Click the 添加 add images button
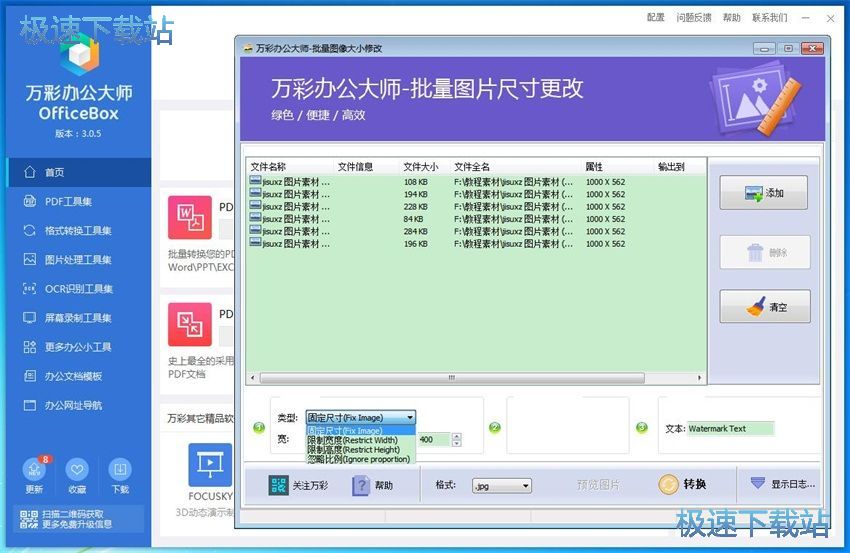 pyautogui.click(x=763, y=192)
